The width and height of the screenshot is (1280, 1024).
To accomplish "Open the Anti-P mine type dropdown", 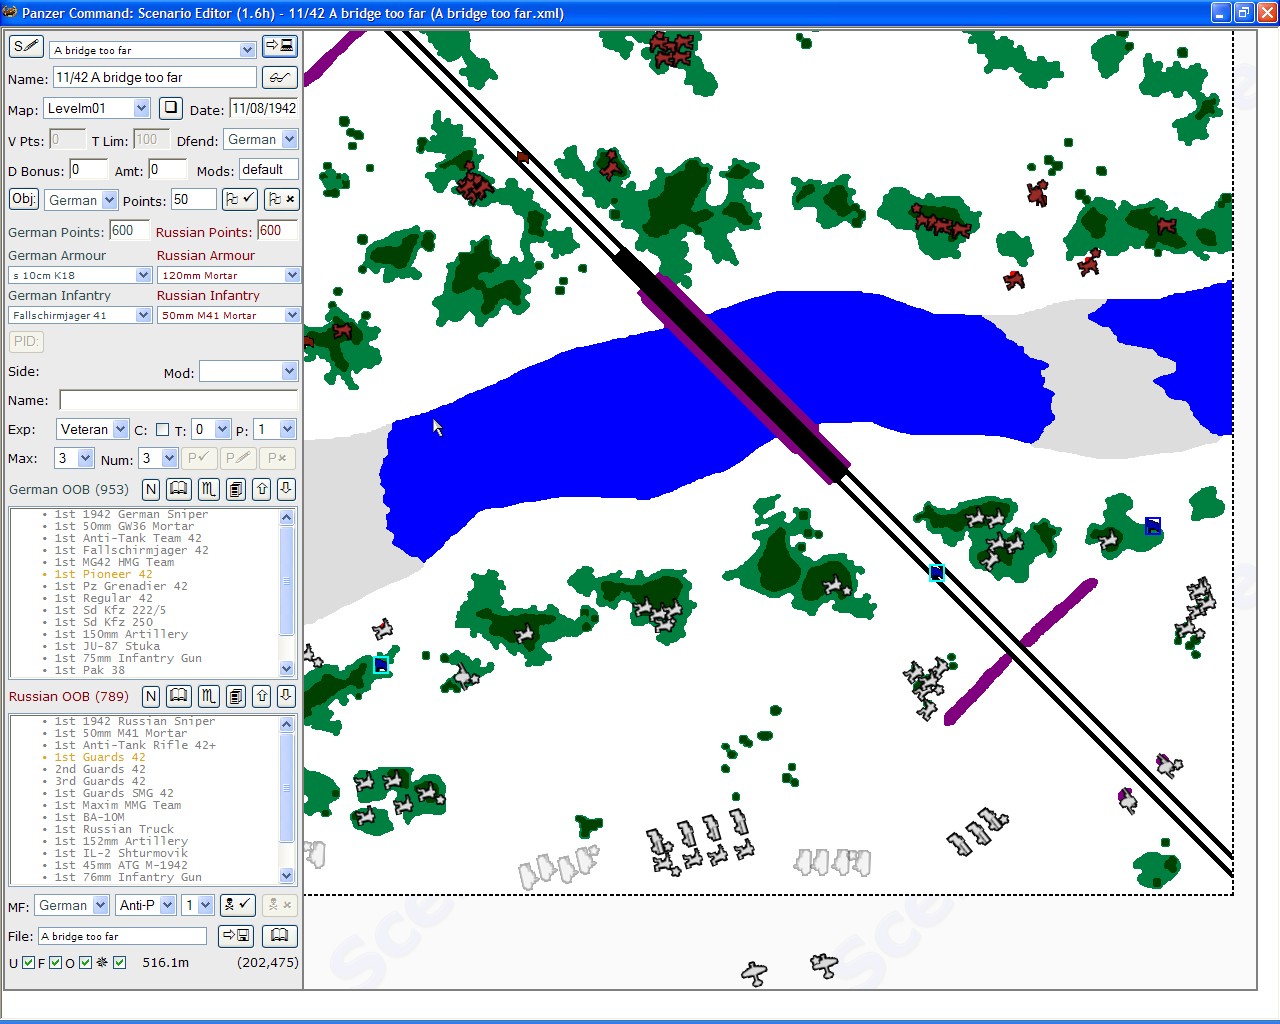I will click(x=167, y=905).
